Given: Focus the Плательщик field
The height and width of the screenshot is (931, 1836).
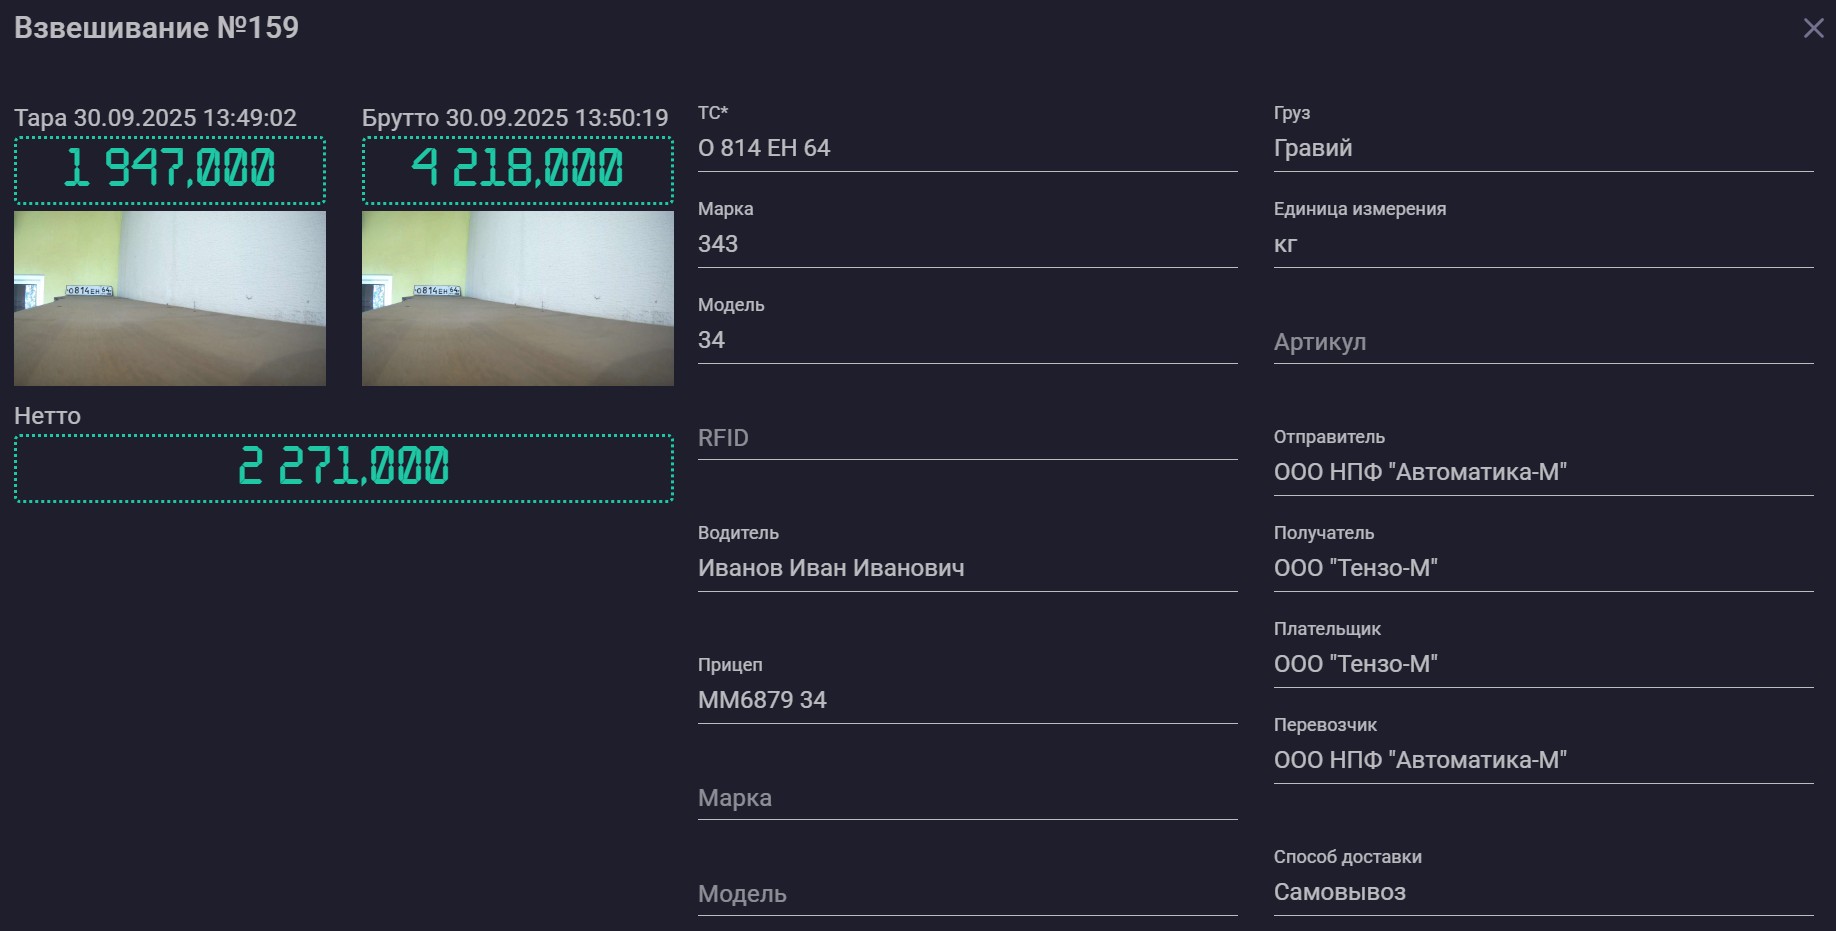Looking at the screenshot, I should point(1543,664).
